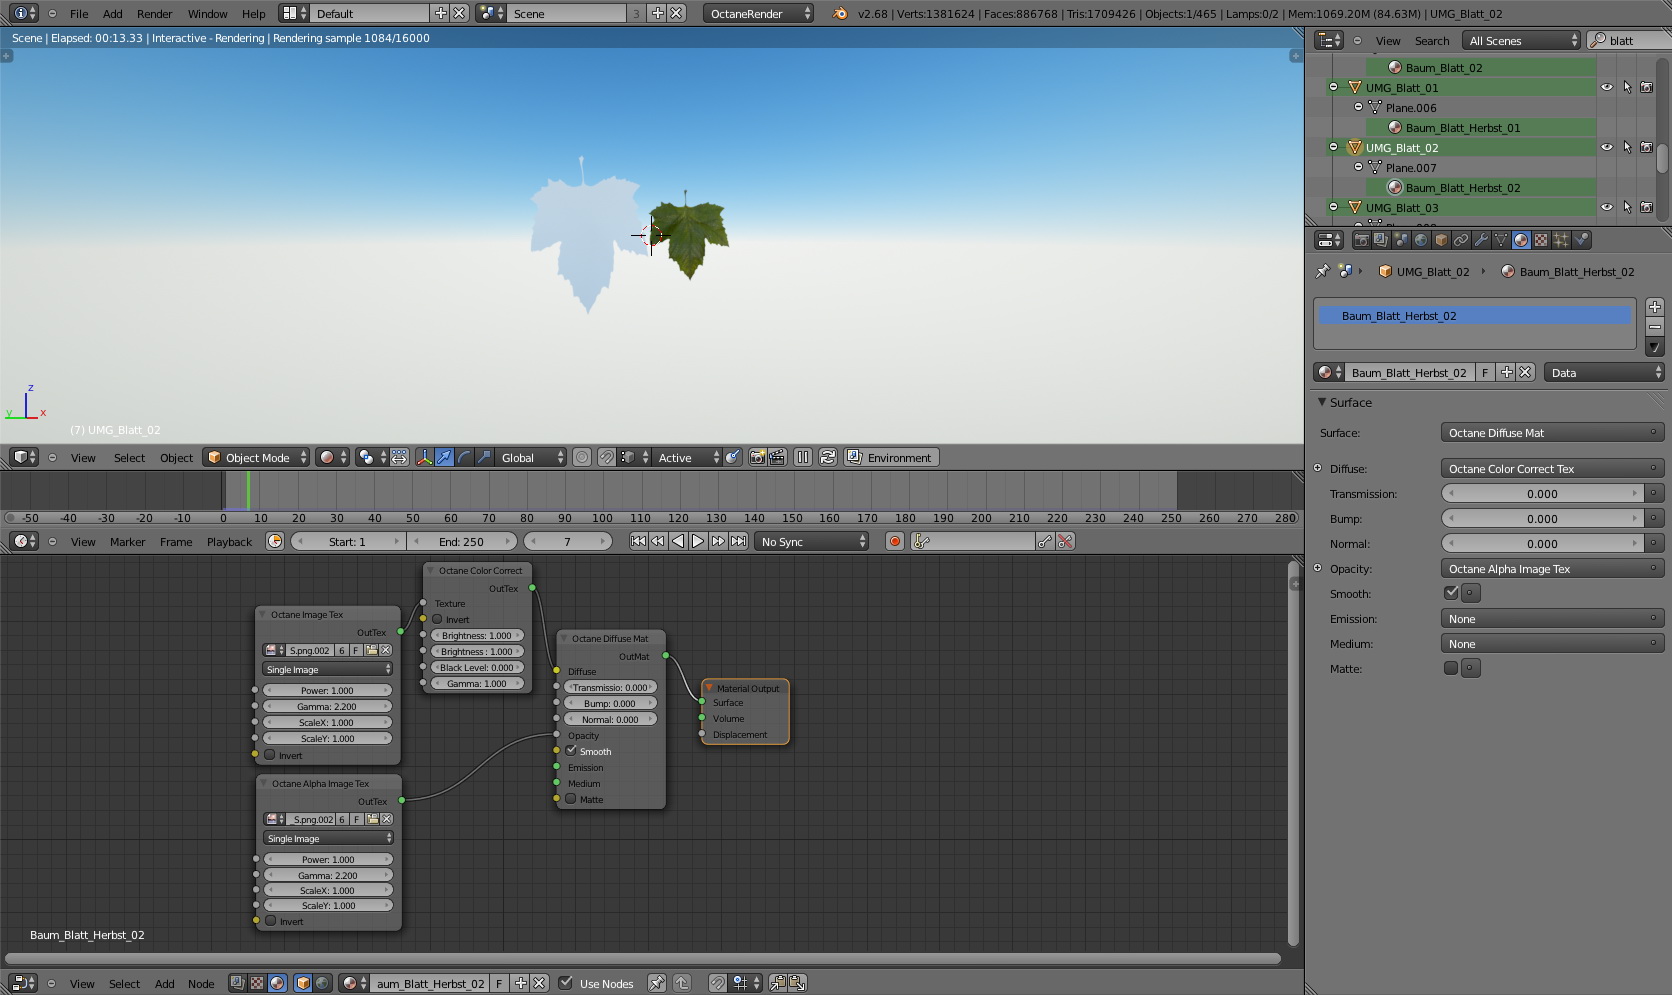Pin the node tree with pushpin icon

[656, 983]
